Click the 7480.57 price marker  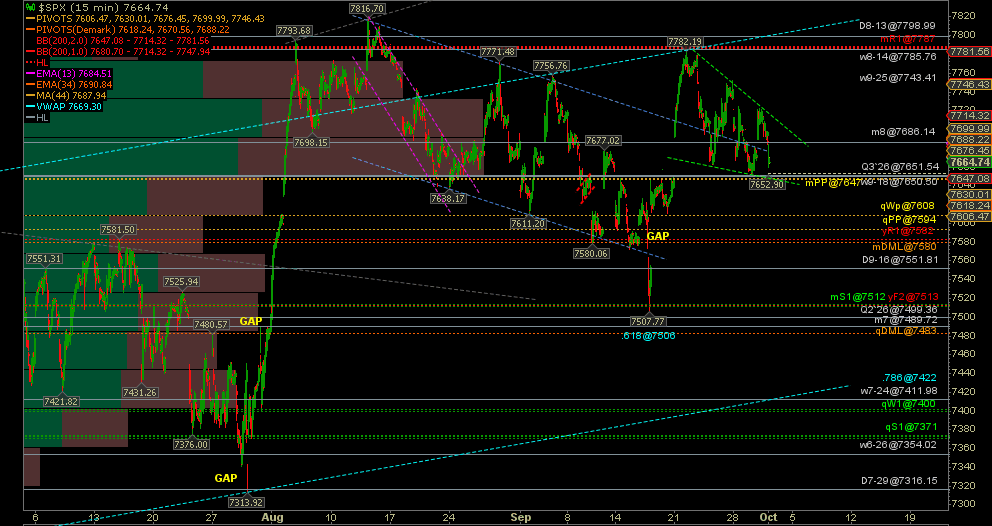tap(211, 324)
